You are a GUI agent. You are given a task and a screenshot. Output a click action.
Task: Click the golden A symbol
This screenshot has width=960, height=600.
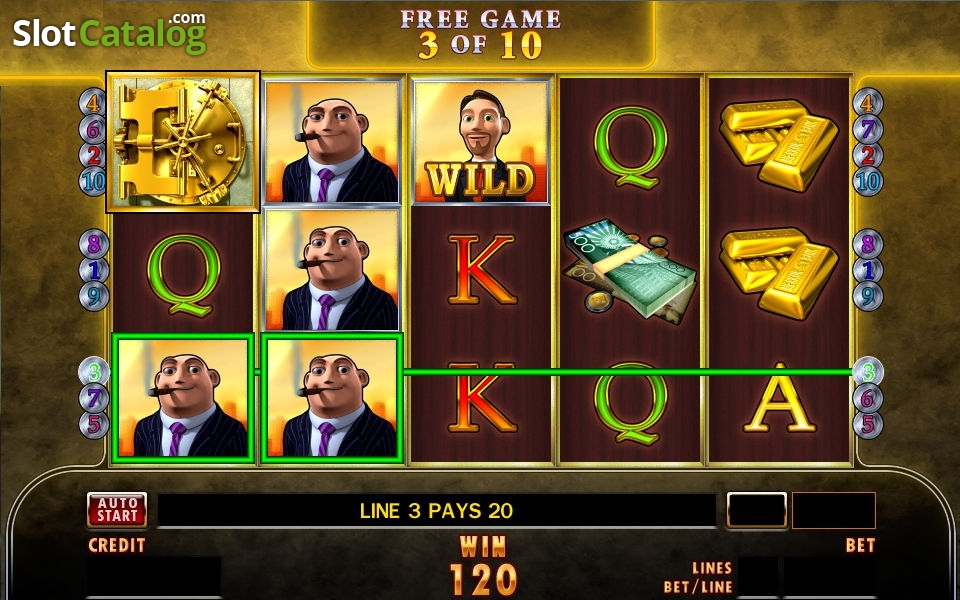point(779,398)
